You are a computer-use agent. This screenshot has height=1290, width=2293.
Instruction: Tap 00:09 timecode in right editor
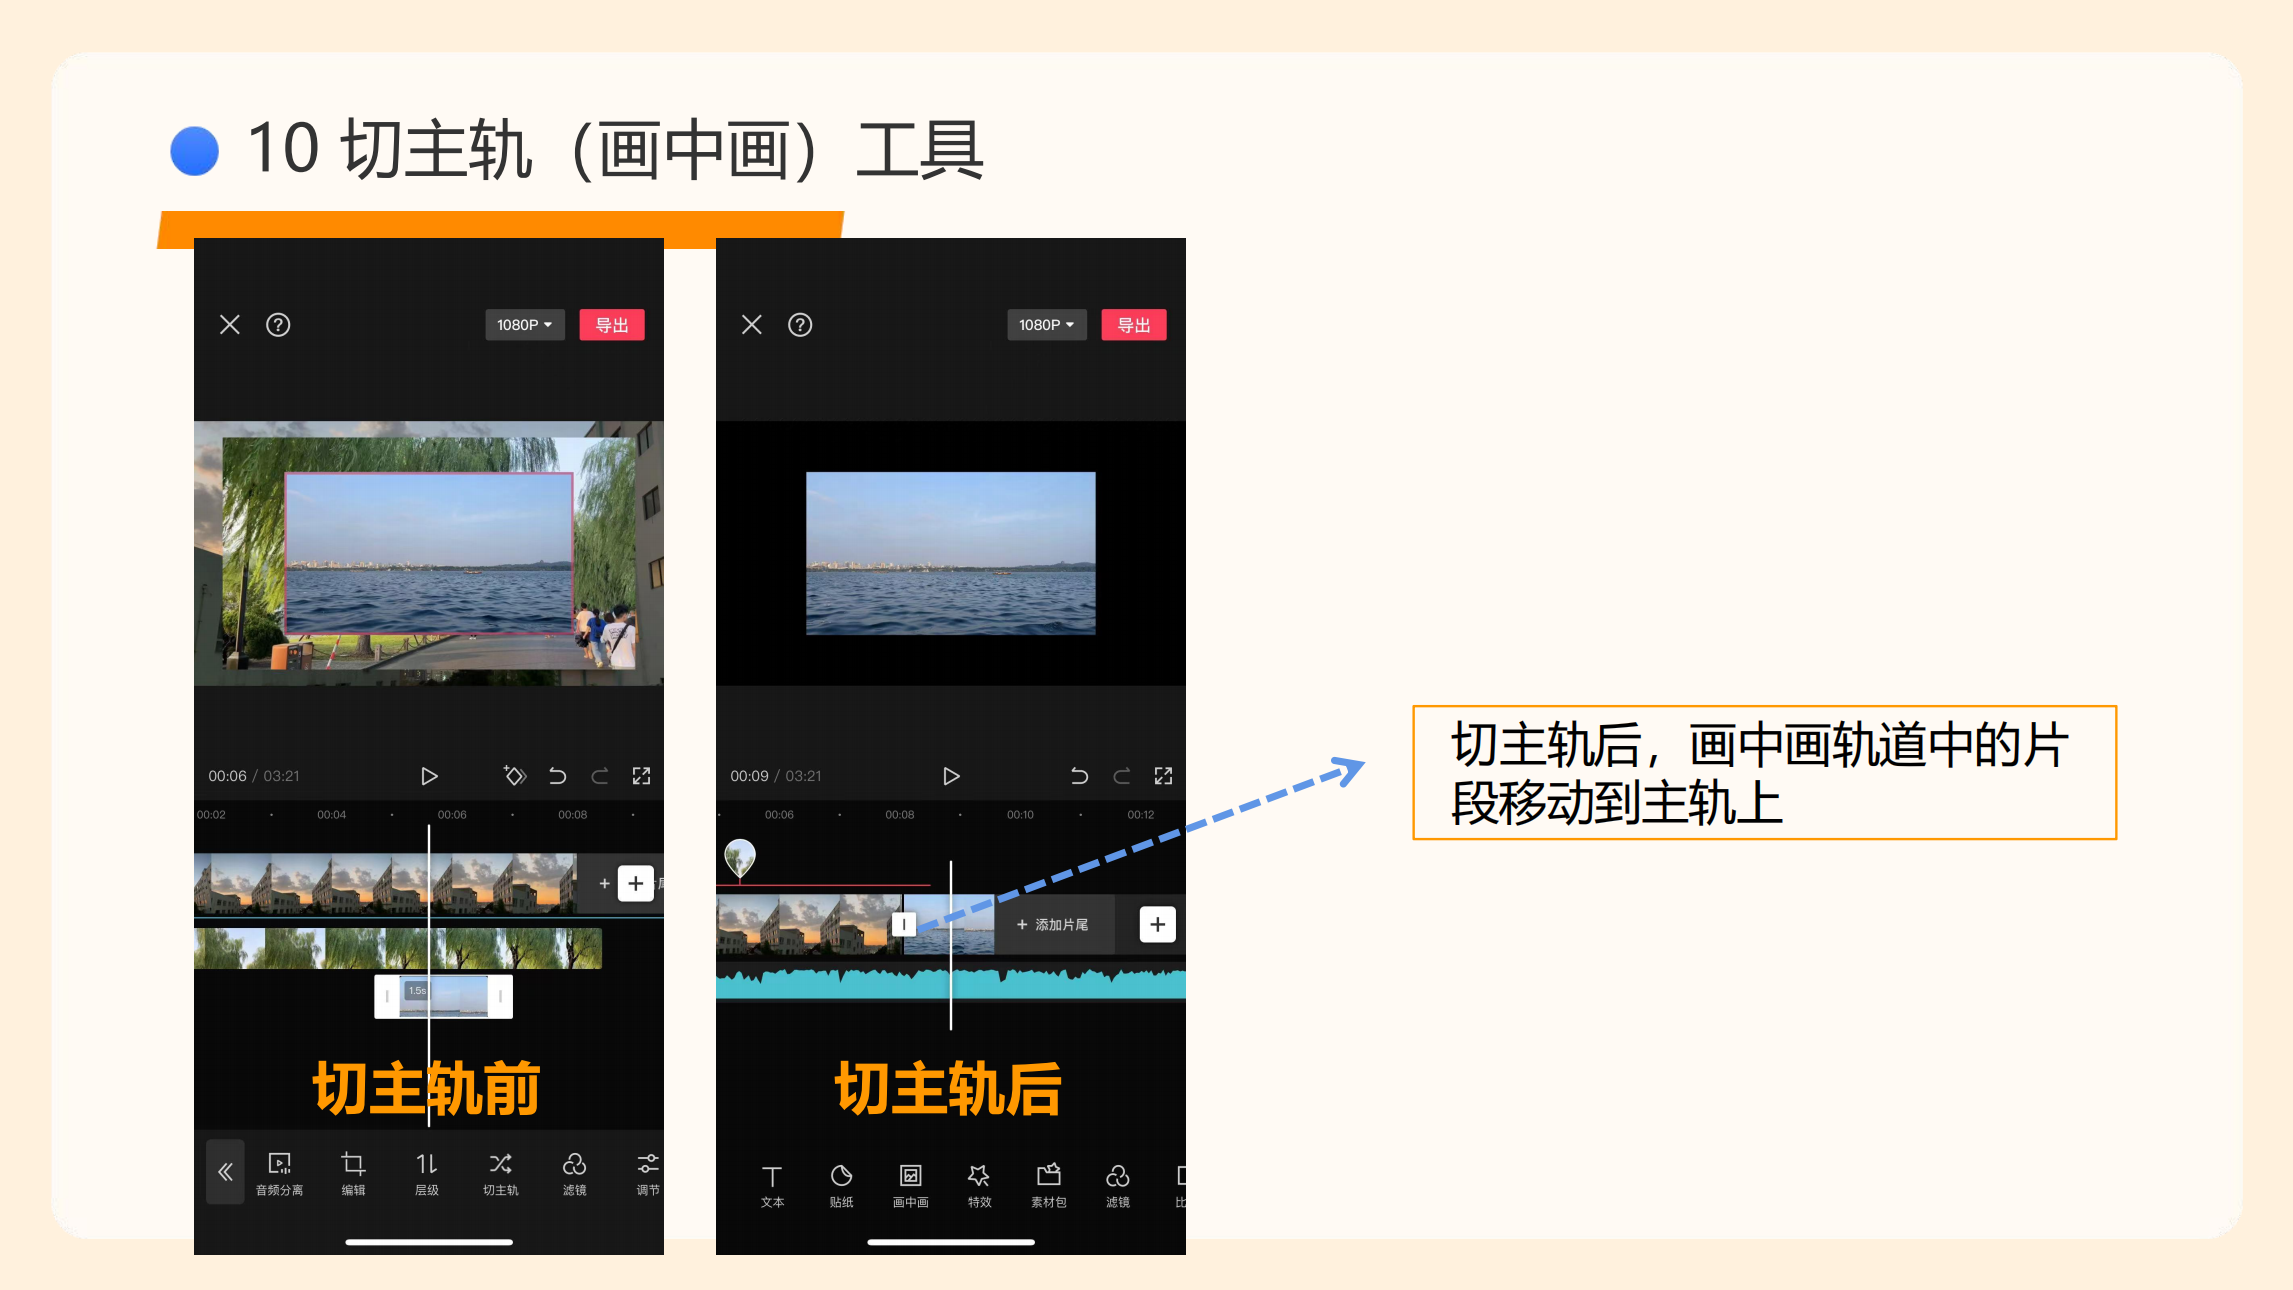749,776
